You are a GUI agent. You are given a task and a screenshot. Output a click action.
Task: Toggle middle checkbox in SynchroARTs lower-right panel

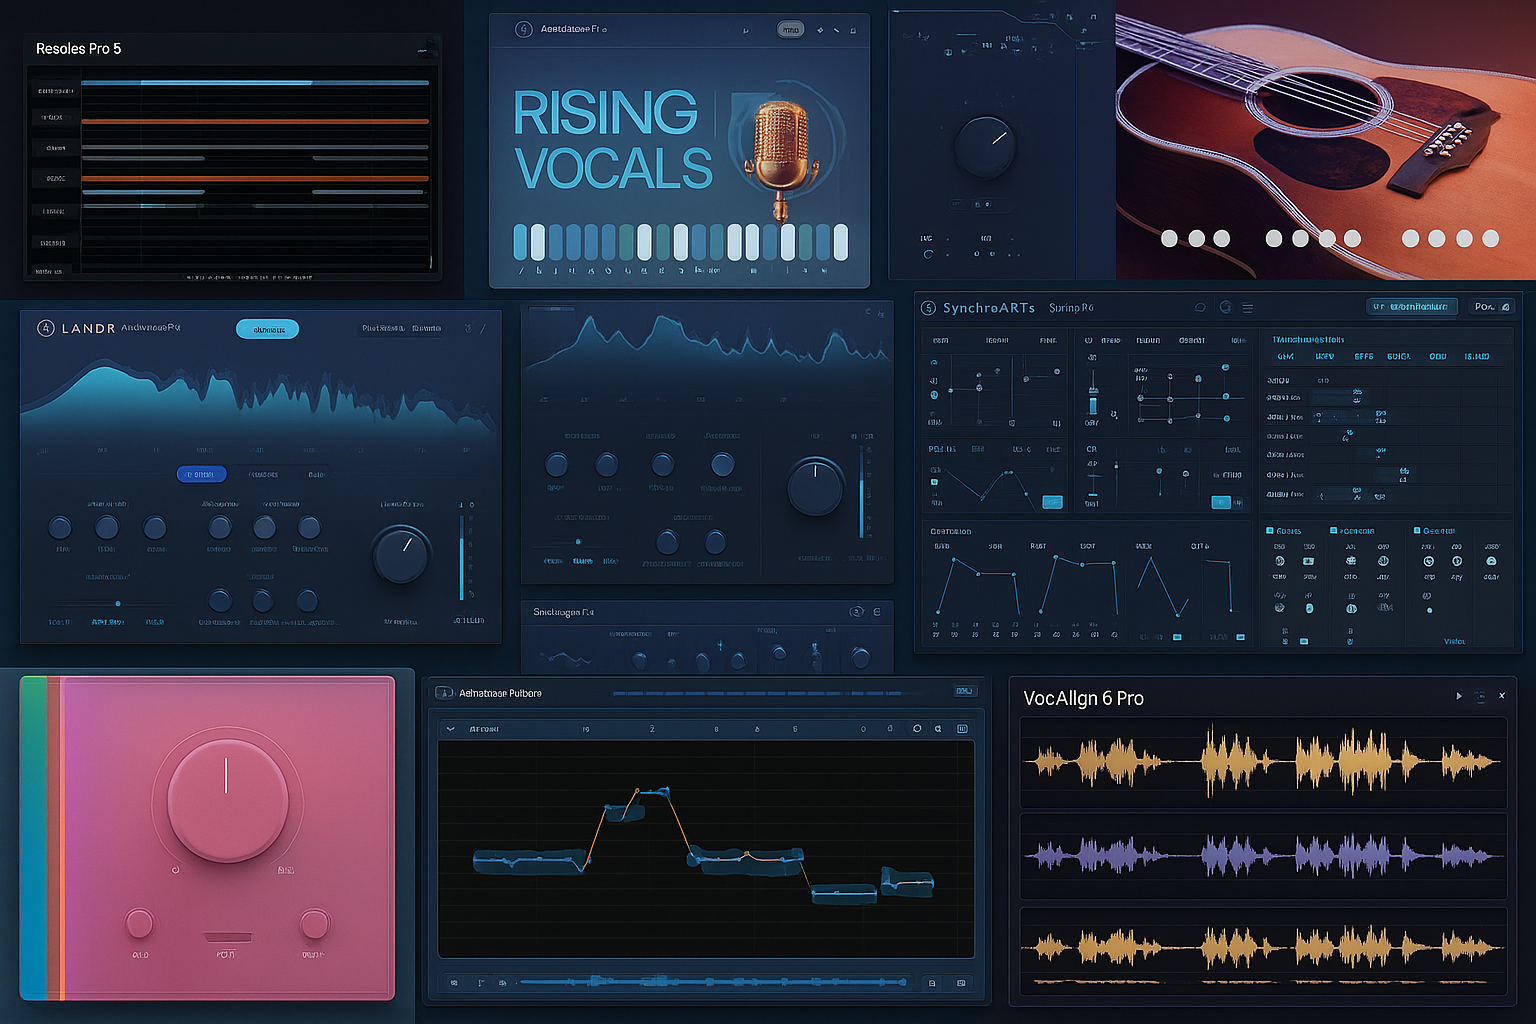1333,531
